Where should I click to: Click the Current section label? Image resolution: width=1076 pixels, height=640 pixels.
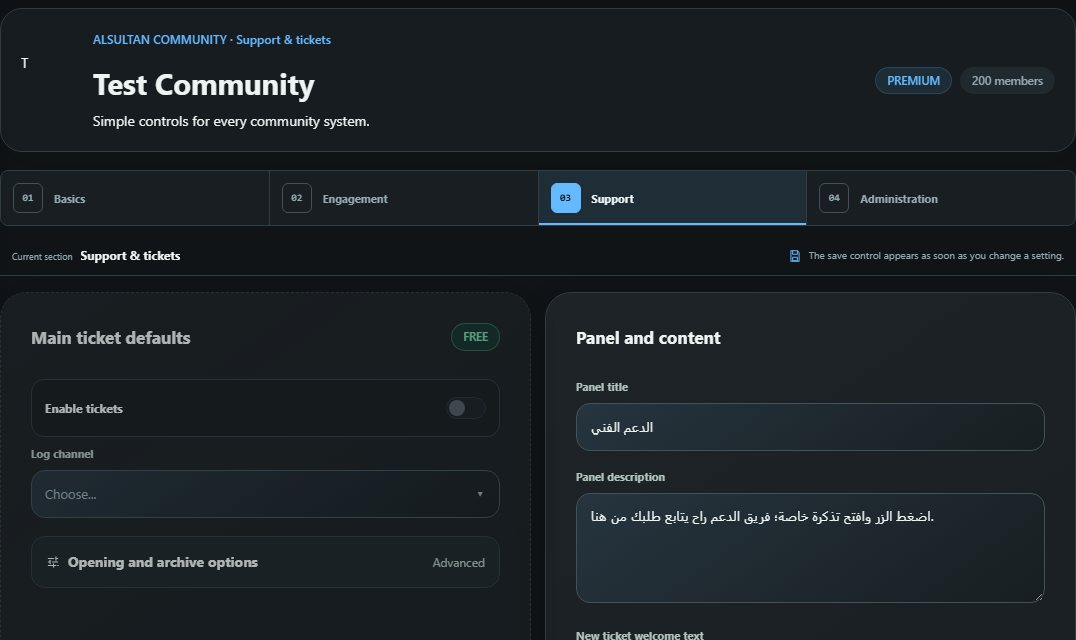pos(42,257)
